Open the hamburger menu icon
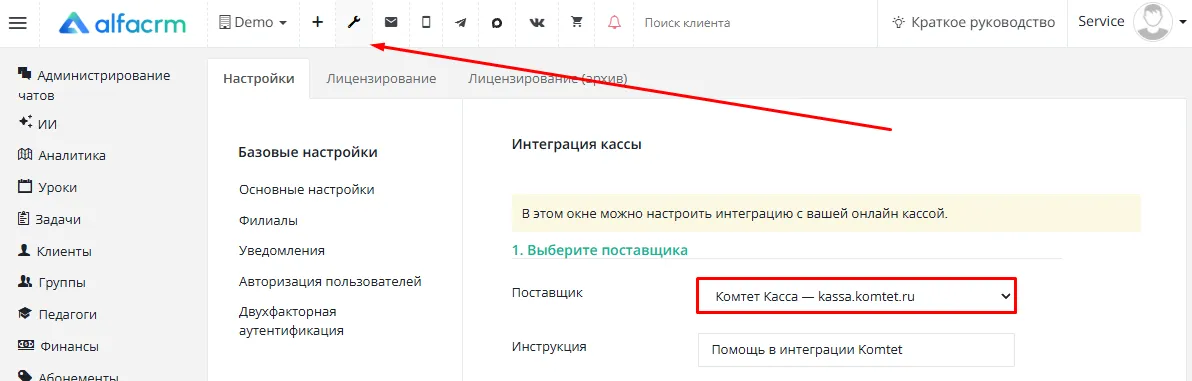The image size is (1192, 381). 17,23
